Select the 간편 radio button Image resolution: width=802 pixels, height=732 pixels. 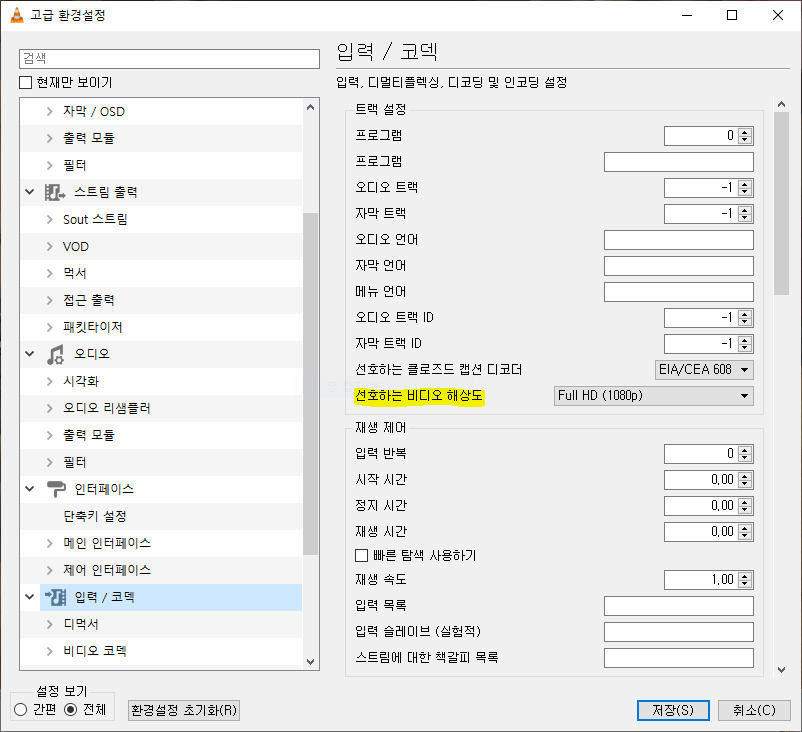19,709
